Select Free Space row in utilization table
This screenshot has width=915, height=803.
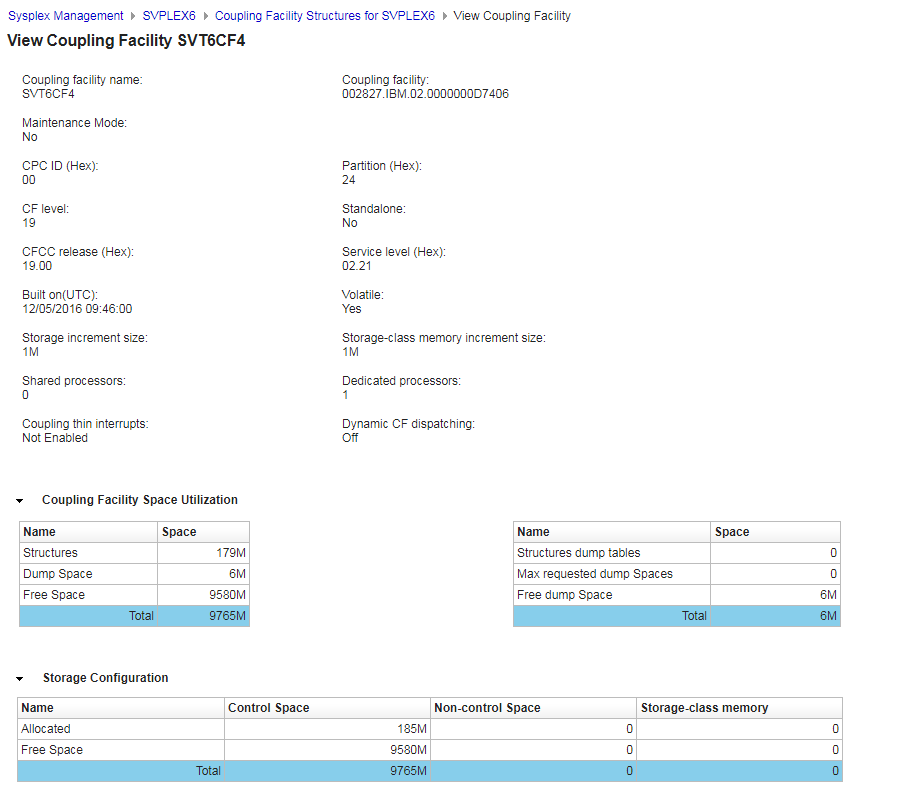(134, 595)
